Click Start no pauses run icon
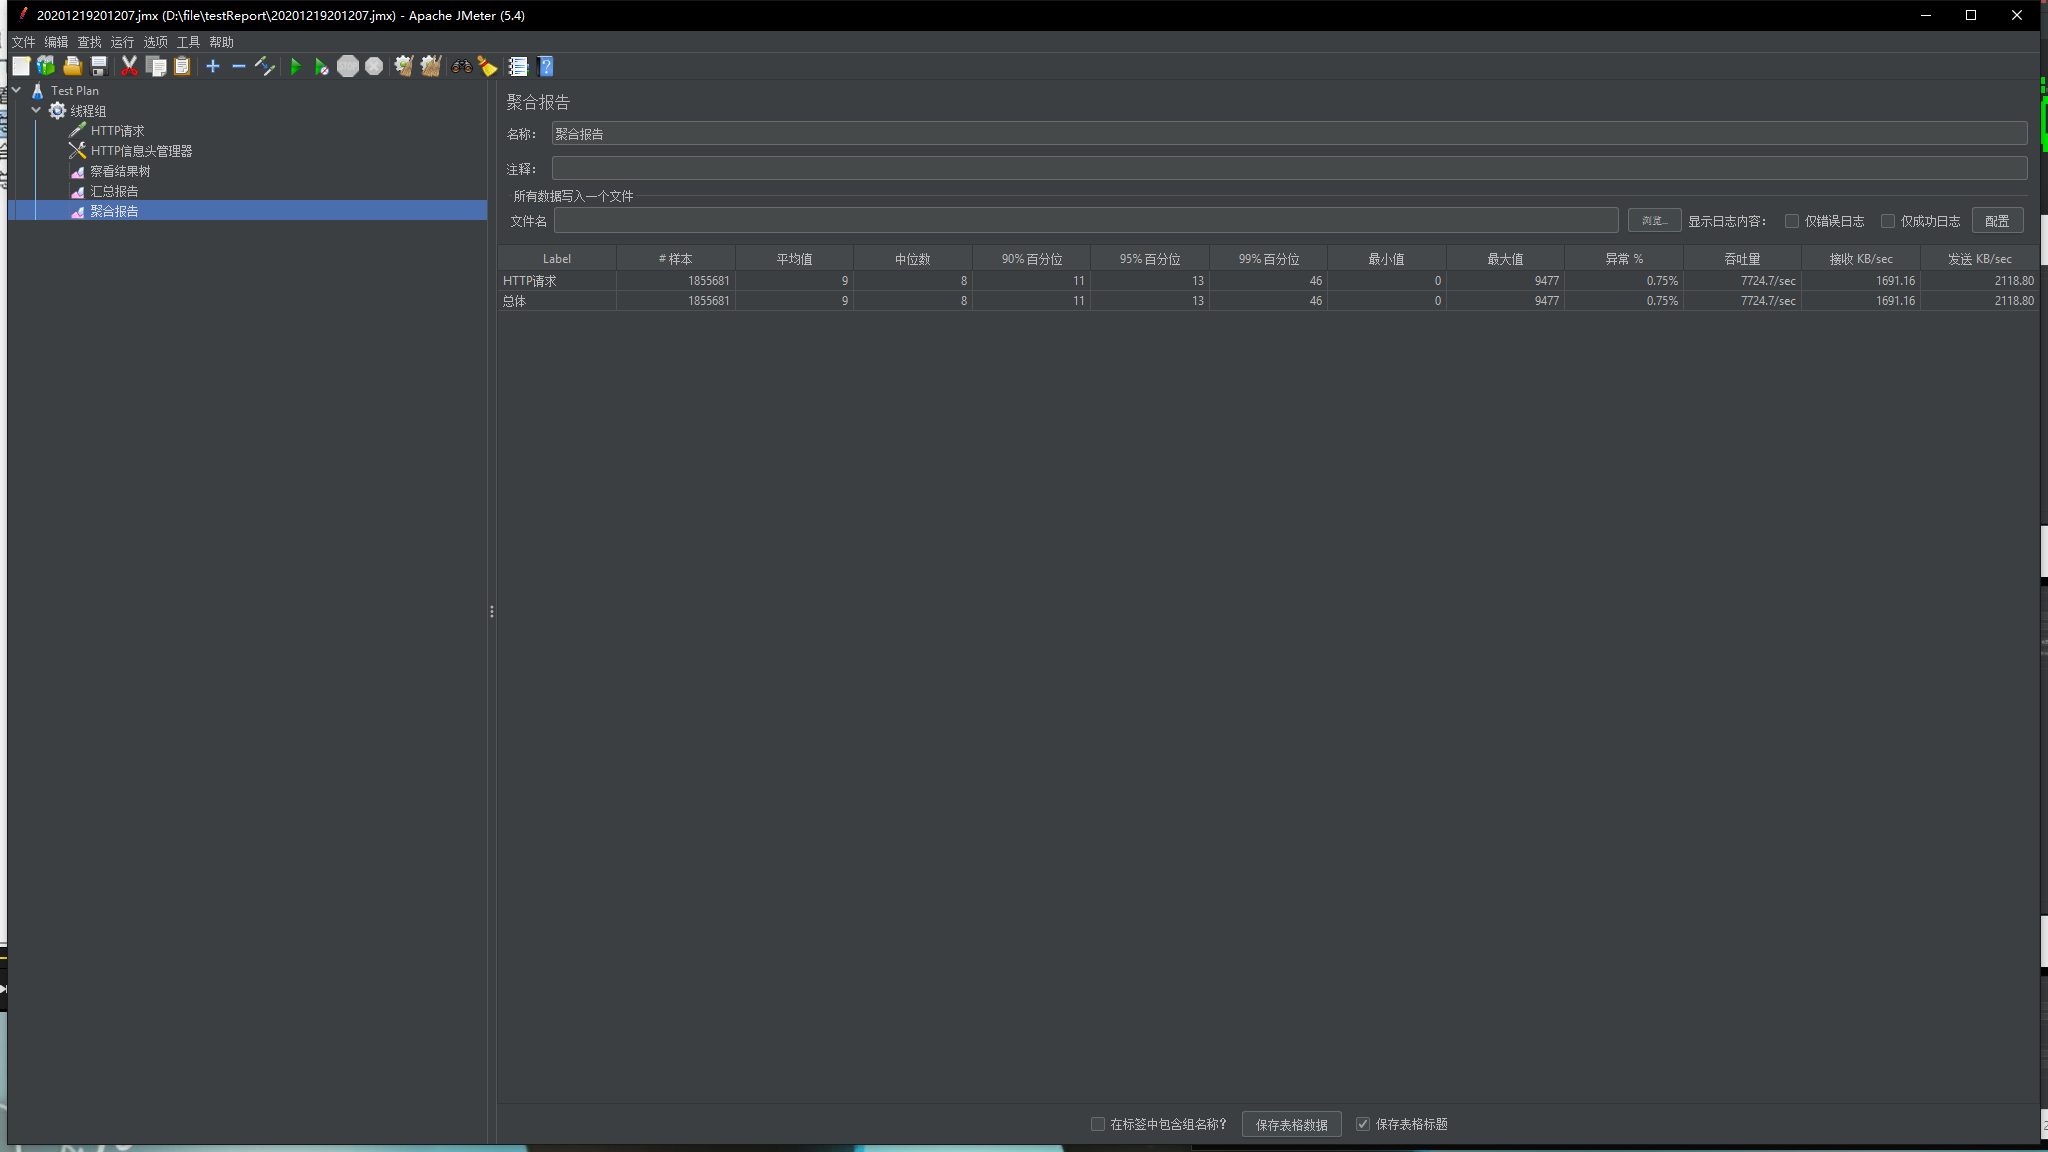Image resolution: width=2048 pixels, height=1152 pixels. pyautogui.click(x=321, y=67)
